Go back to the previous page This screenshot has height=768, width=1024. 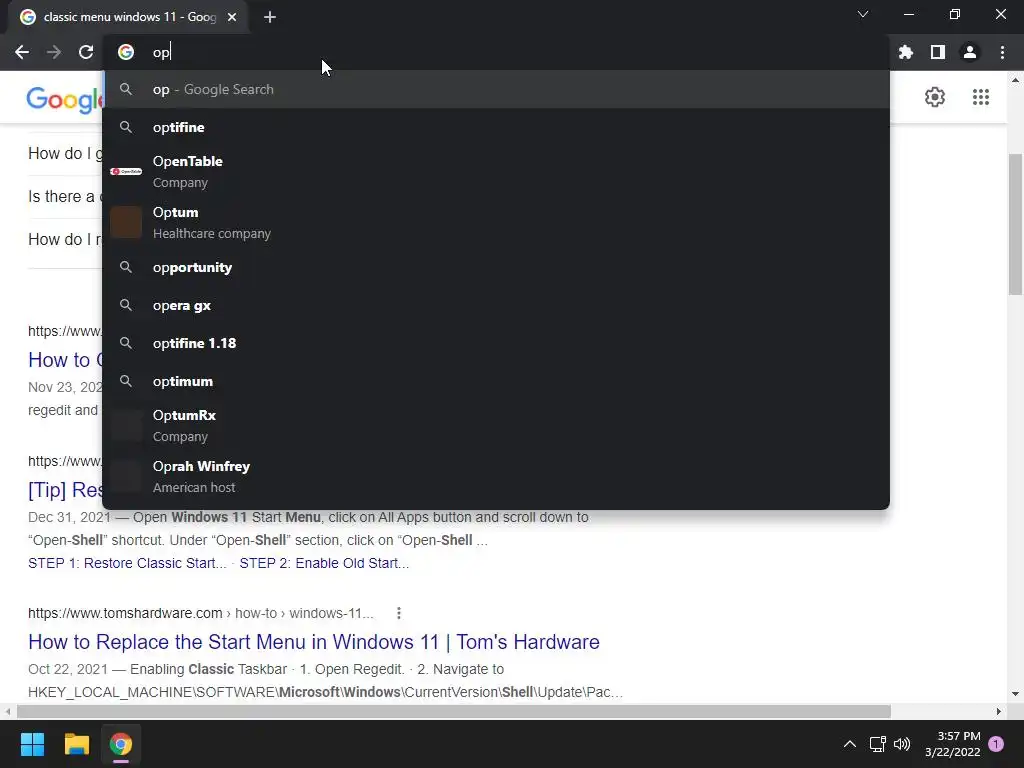coord(22,52)
